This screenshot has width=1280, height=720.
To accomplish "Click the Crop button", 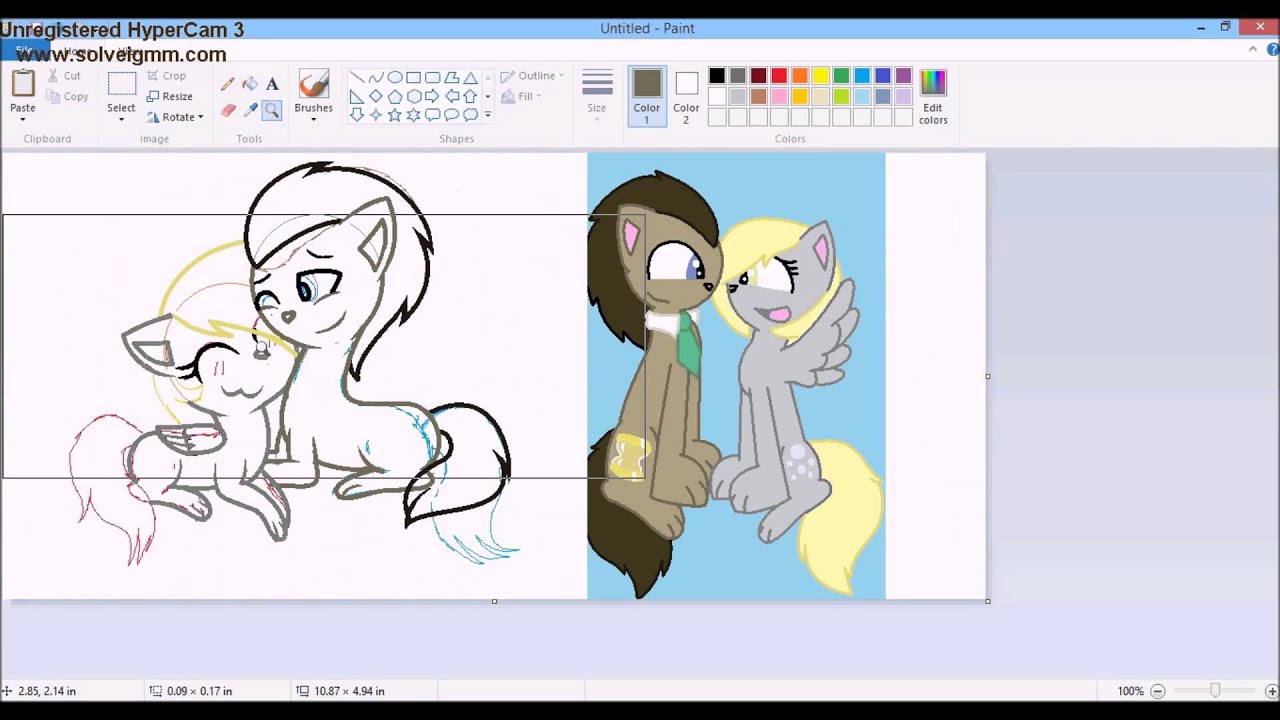I will [166, 76].
